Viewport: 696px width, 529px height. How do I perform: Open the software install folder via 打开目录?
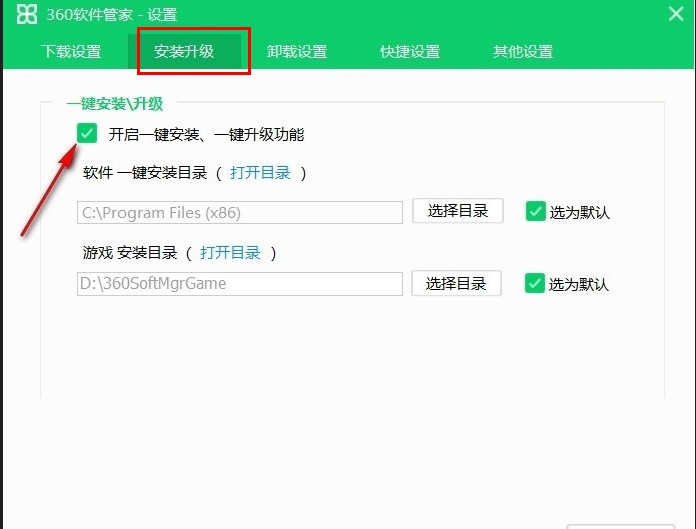click(x=260, y=173)
